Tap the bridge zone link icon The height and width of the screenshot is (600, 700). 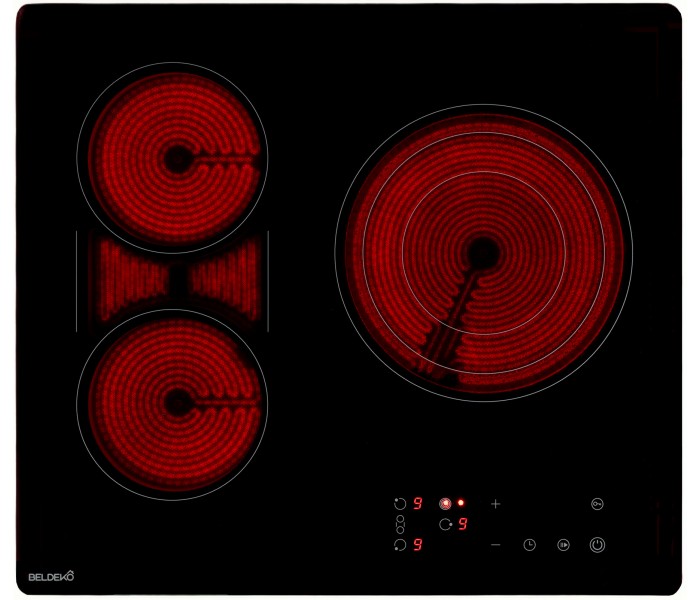tap(400, 524)
